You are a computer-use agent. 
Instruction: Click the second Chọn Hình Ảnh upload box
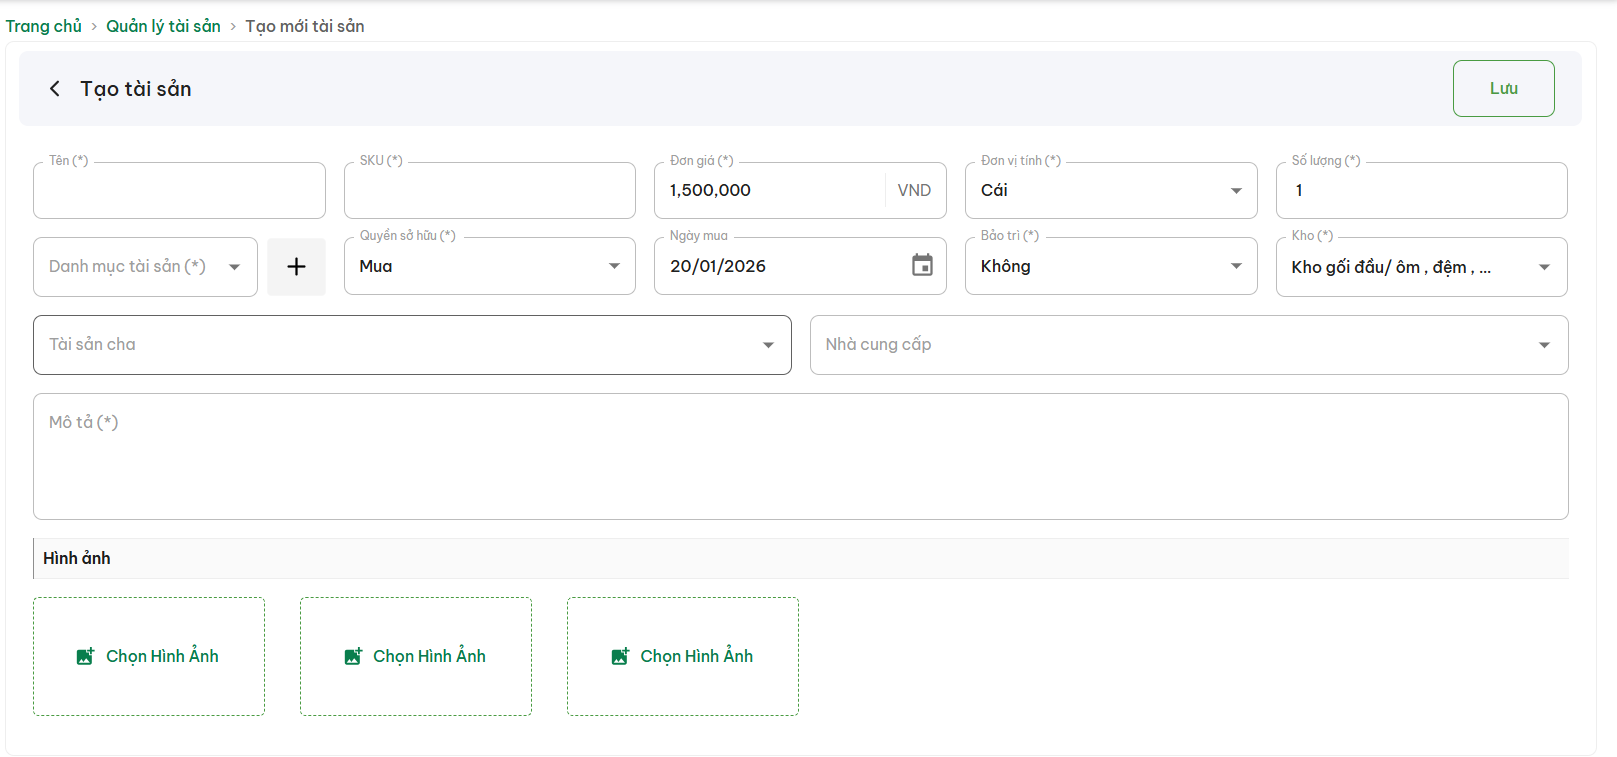click(x=416, y=656)
